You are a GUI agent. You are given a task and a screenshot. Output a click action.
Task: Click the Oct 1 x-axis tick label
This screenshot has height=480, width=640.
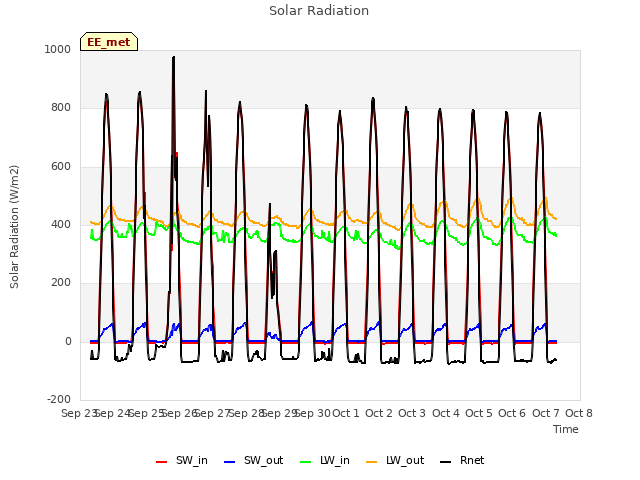click(x=346, y=413)
